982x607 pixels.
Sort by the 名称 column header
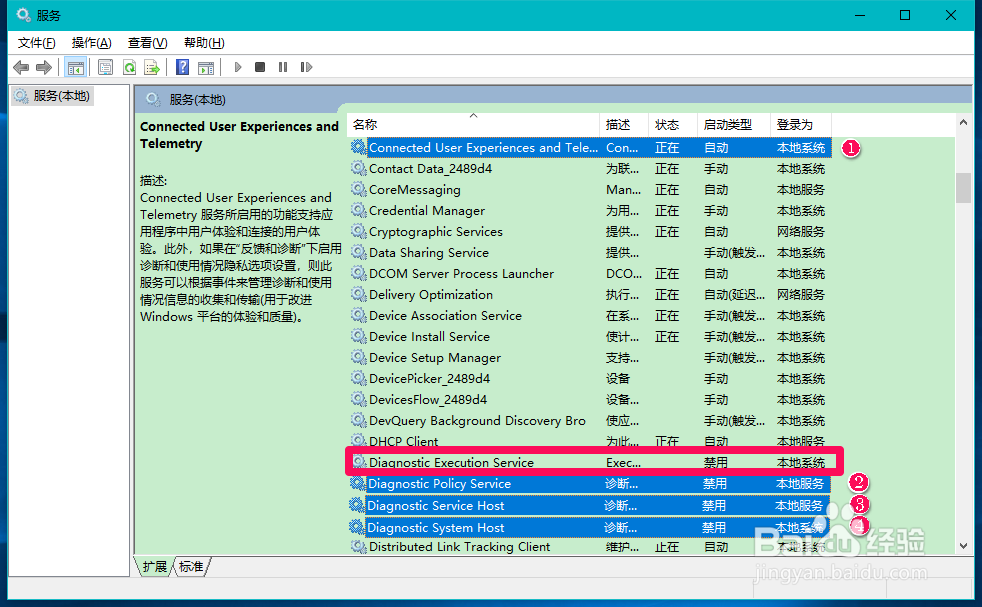pos(473,125)
